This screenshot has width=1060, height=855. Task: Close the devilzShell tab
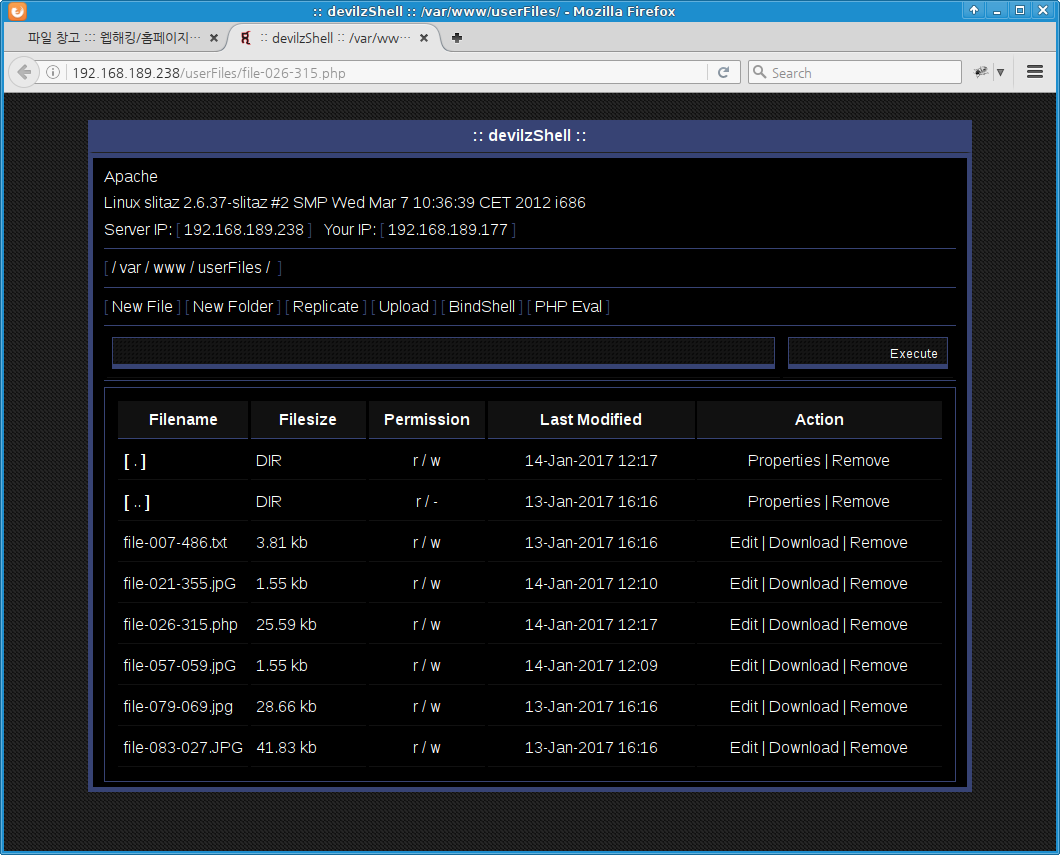coord(424,38)
